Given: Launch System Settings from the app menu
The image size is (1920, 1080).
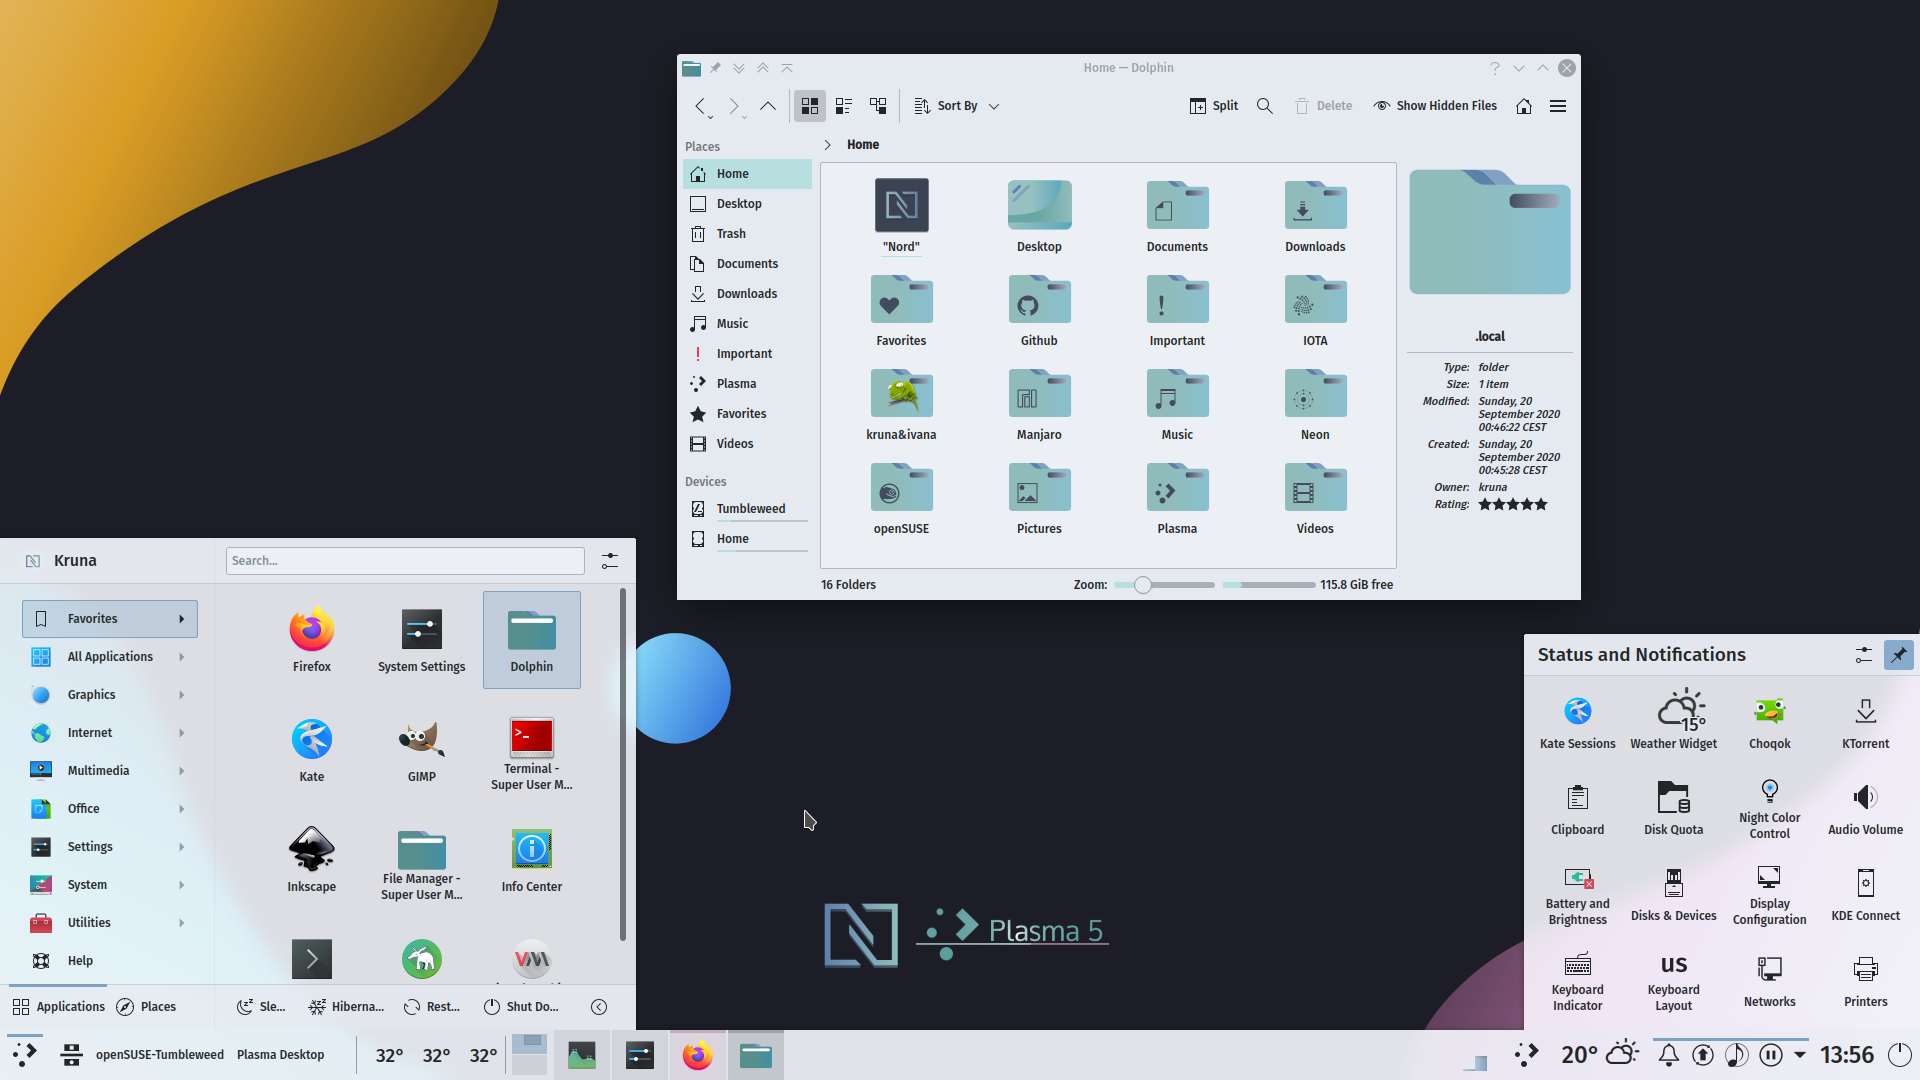Looking at the screenshot, I should (421, 639).
